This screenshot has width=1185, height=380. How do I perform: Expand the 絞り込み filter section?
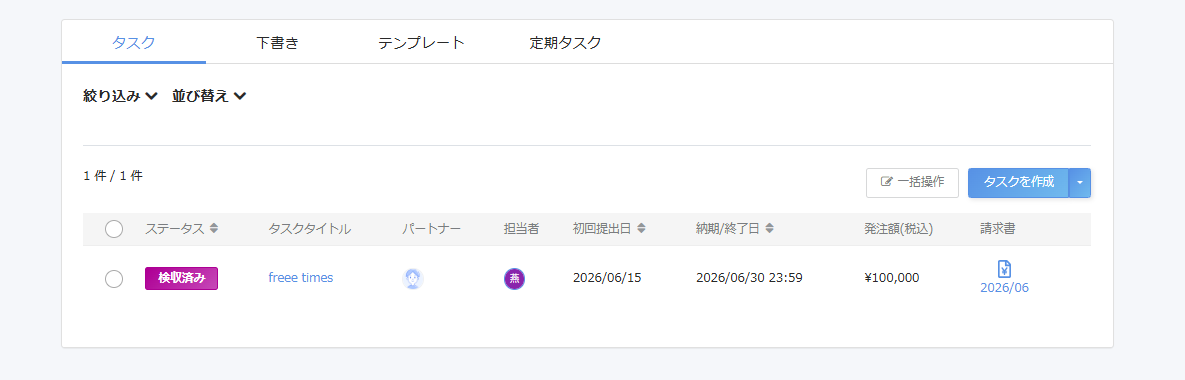(x=120, y=96)
